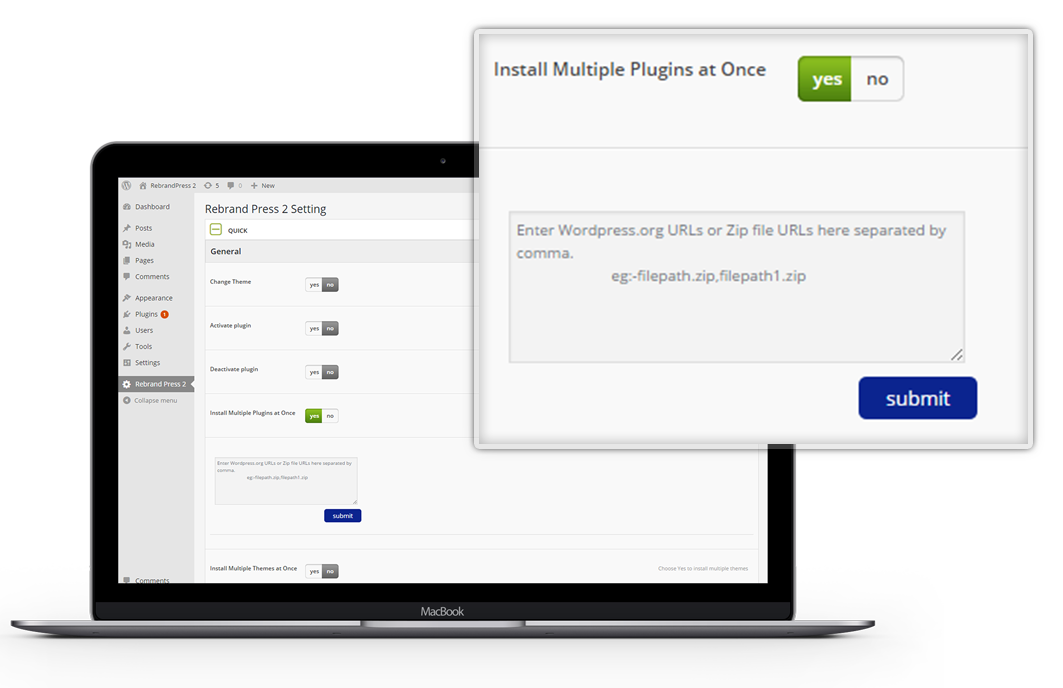The height and width of the screenshot is (688, 1063).
Task: Click the Change Theme label
Action: pos(230,281)
